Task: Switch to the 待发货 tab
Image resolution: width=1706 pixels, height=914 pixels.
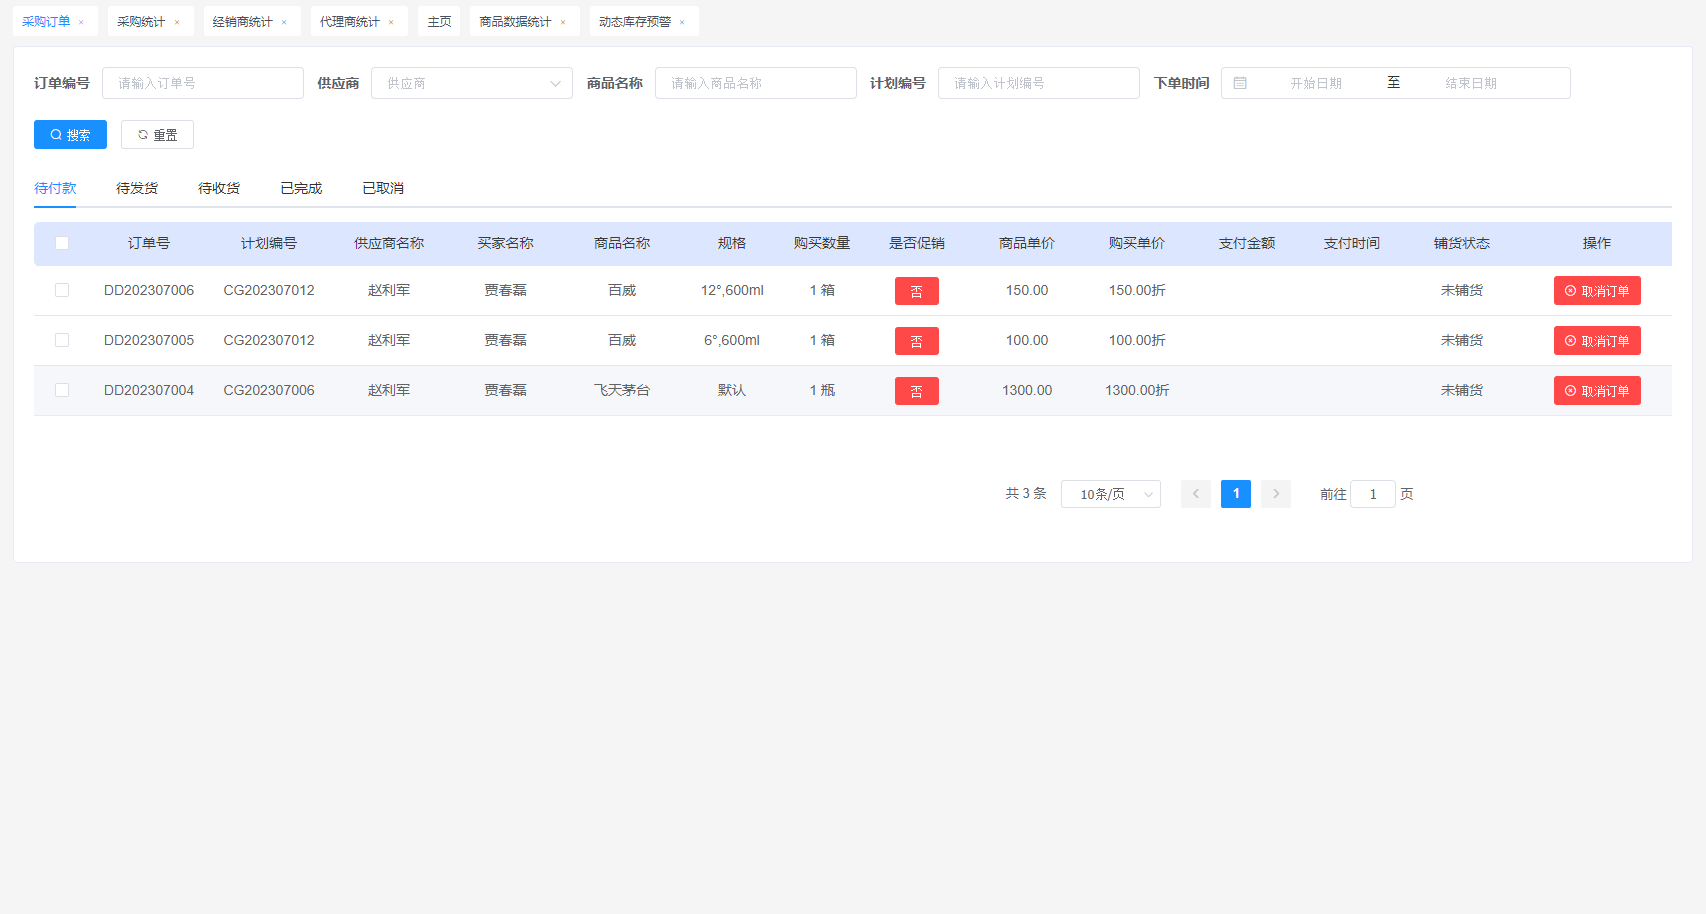Action: coord(137,188)
